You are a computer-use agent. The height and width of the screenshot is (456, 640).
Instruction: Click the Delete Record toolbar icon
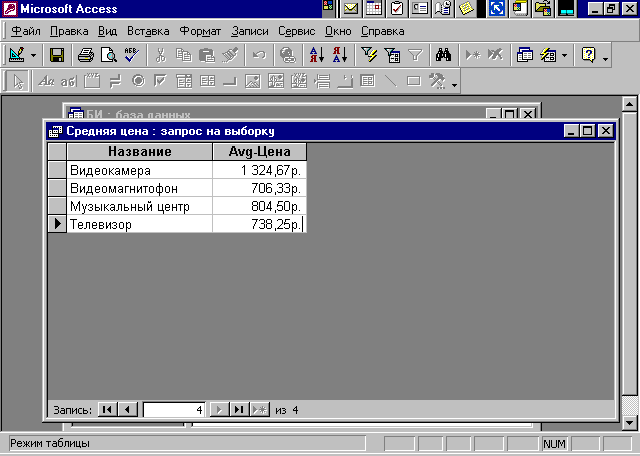(x=496, y=55)
